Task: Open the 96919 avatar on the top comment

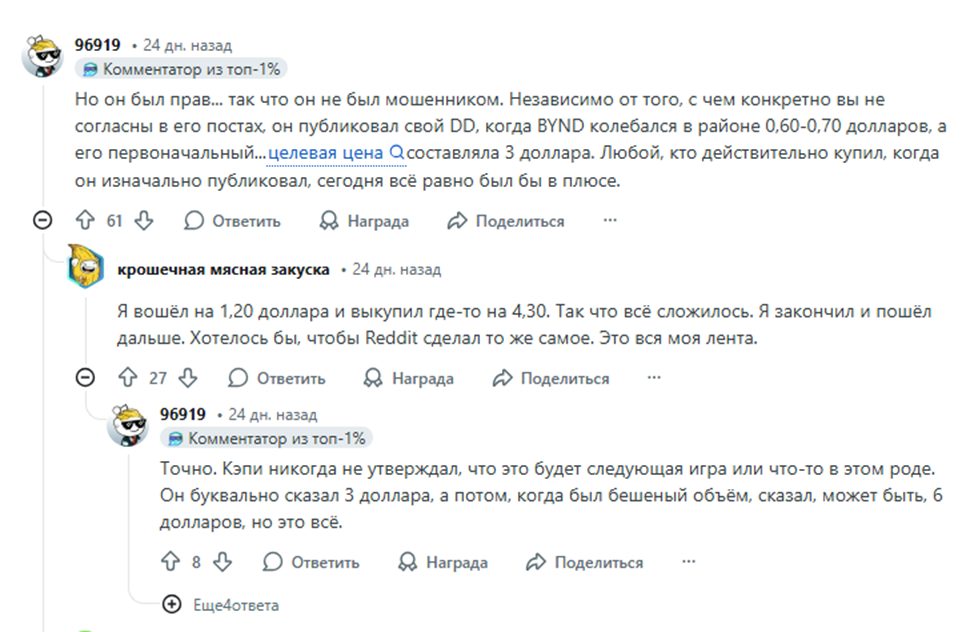Action: pyautogui.click(x=43, y=59)
